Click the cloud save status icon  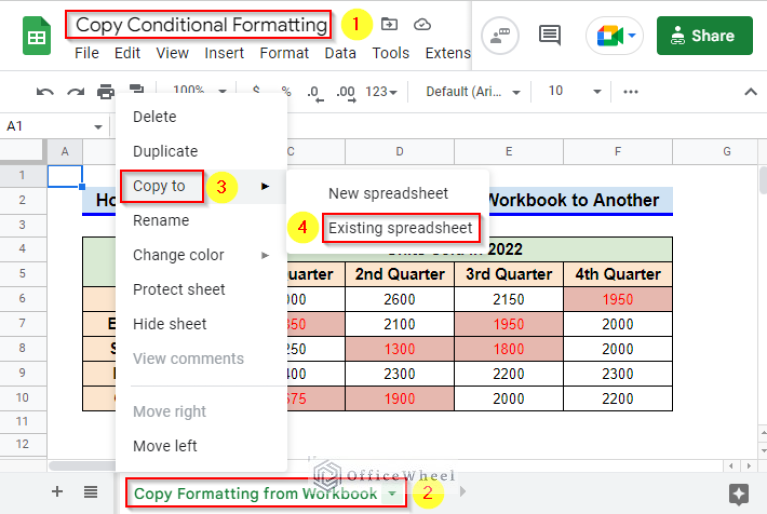422,24
